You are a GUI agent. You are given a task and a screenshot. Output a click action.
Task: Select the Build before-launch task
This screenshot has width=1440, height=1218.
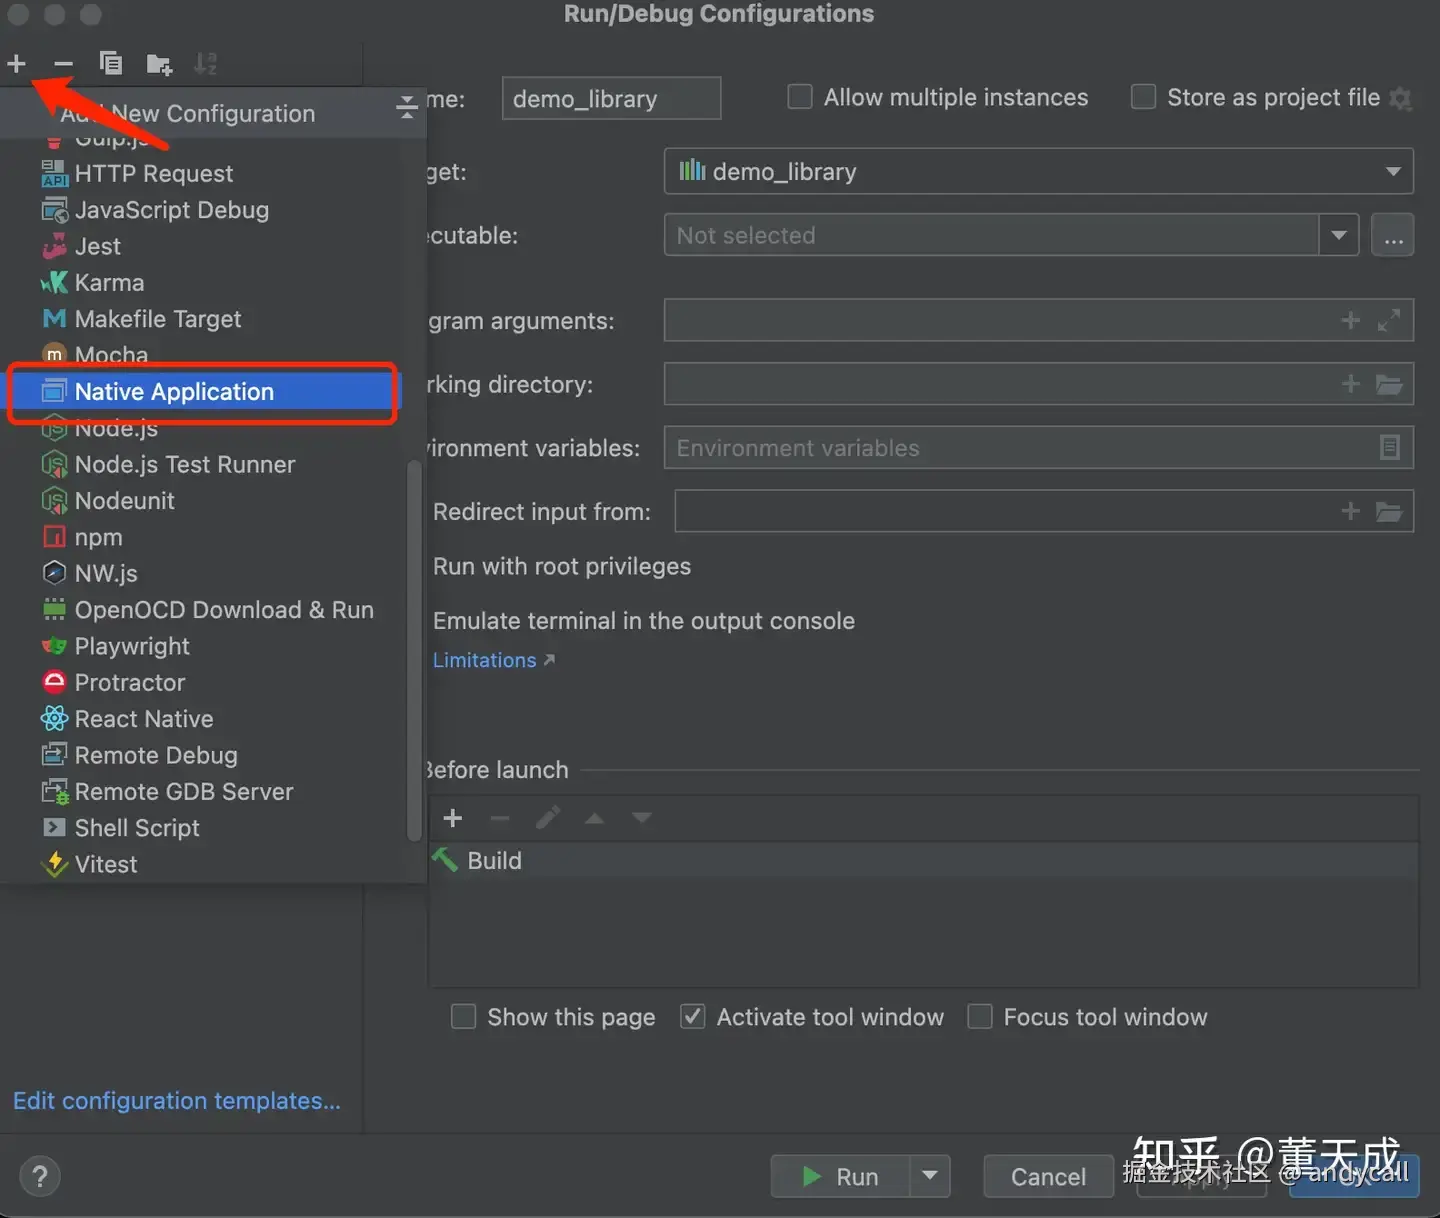(923, 861)
